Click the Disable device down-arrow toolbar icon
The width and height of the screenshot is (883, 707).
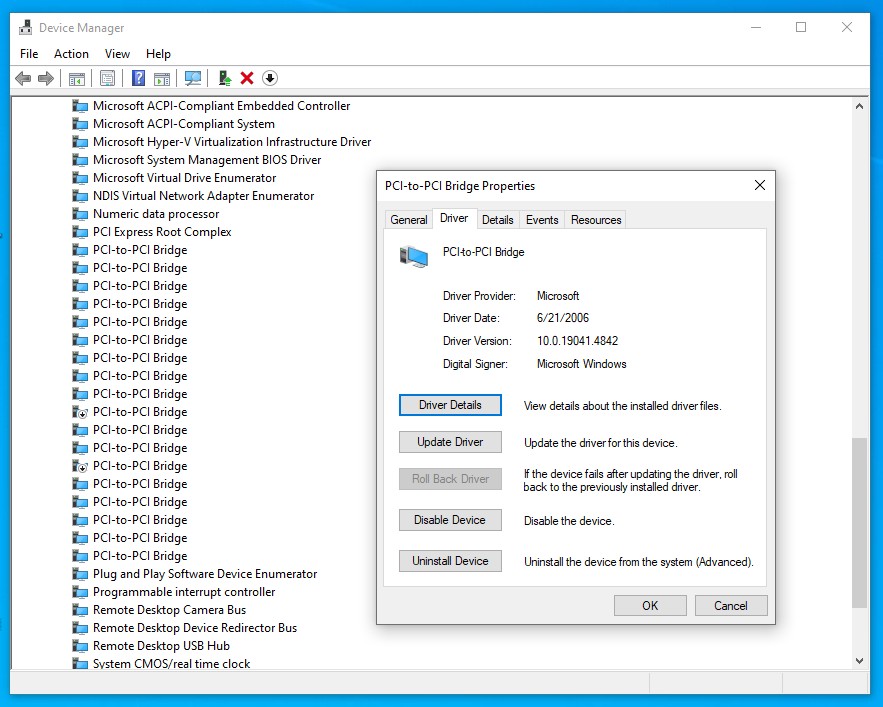pyautogui.click(x=270, y=78)
